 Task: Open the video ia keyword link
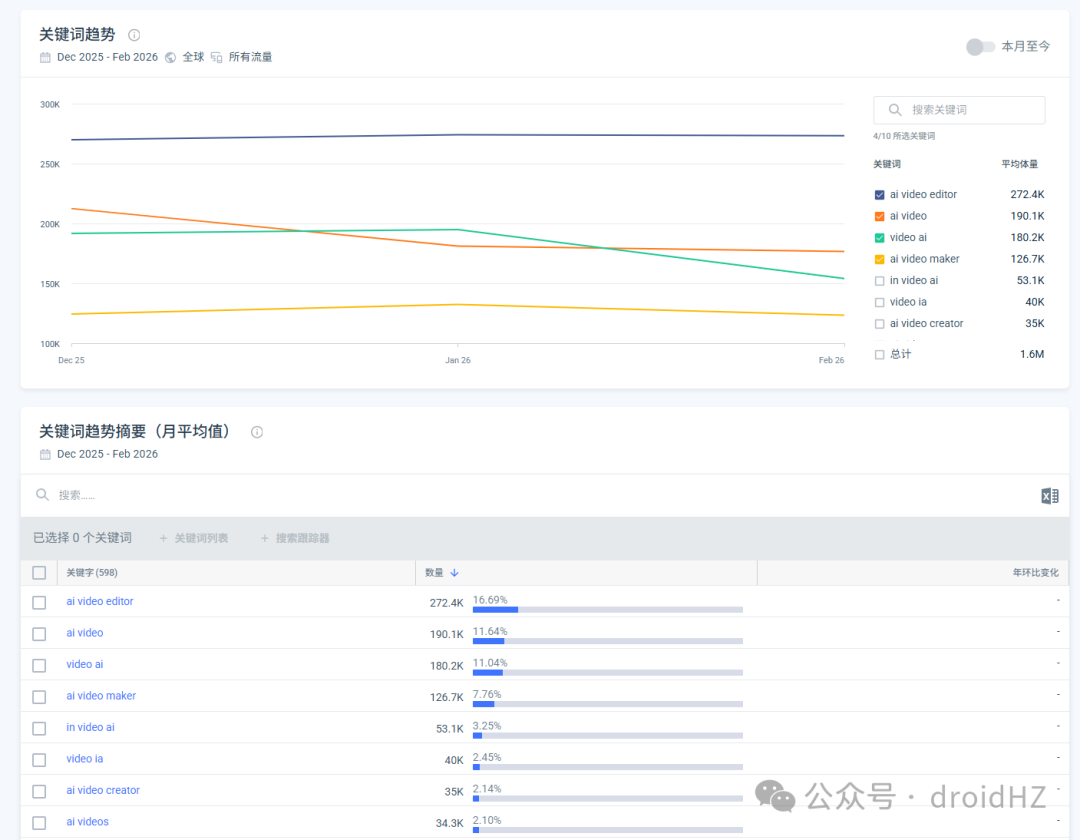85,759
